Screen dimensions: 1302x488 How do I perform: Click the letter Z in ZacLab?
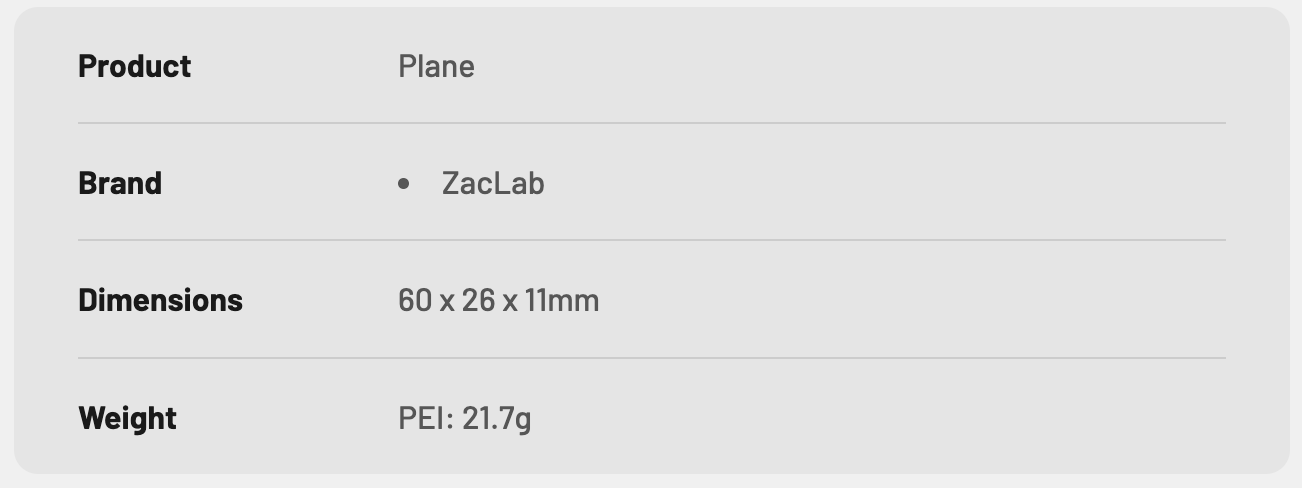coord(451,183)
